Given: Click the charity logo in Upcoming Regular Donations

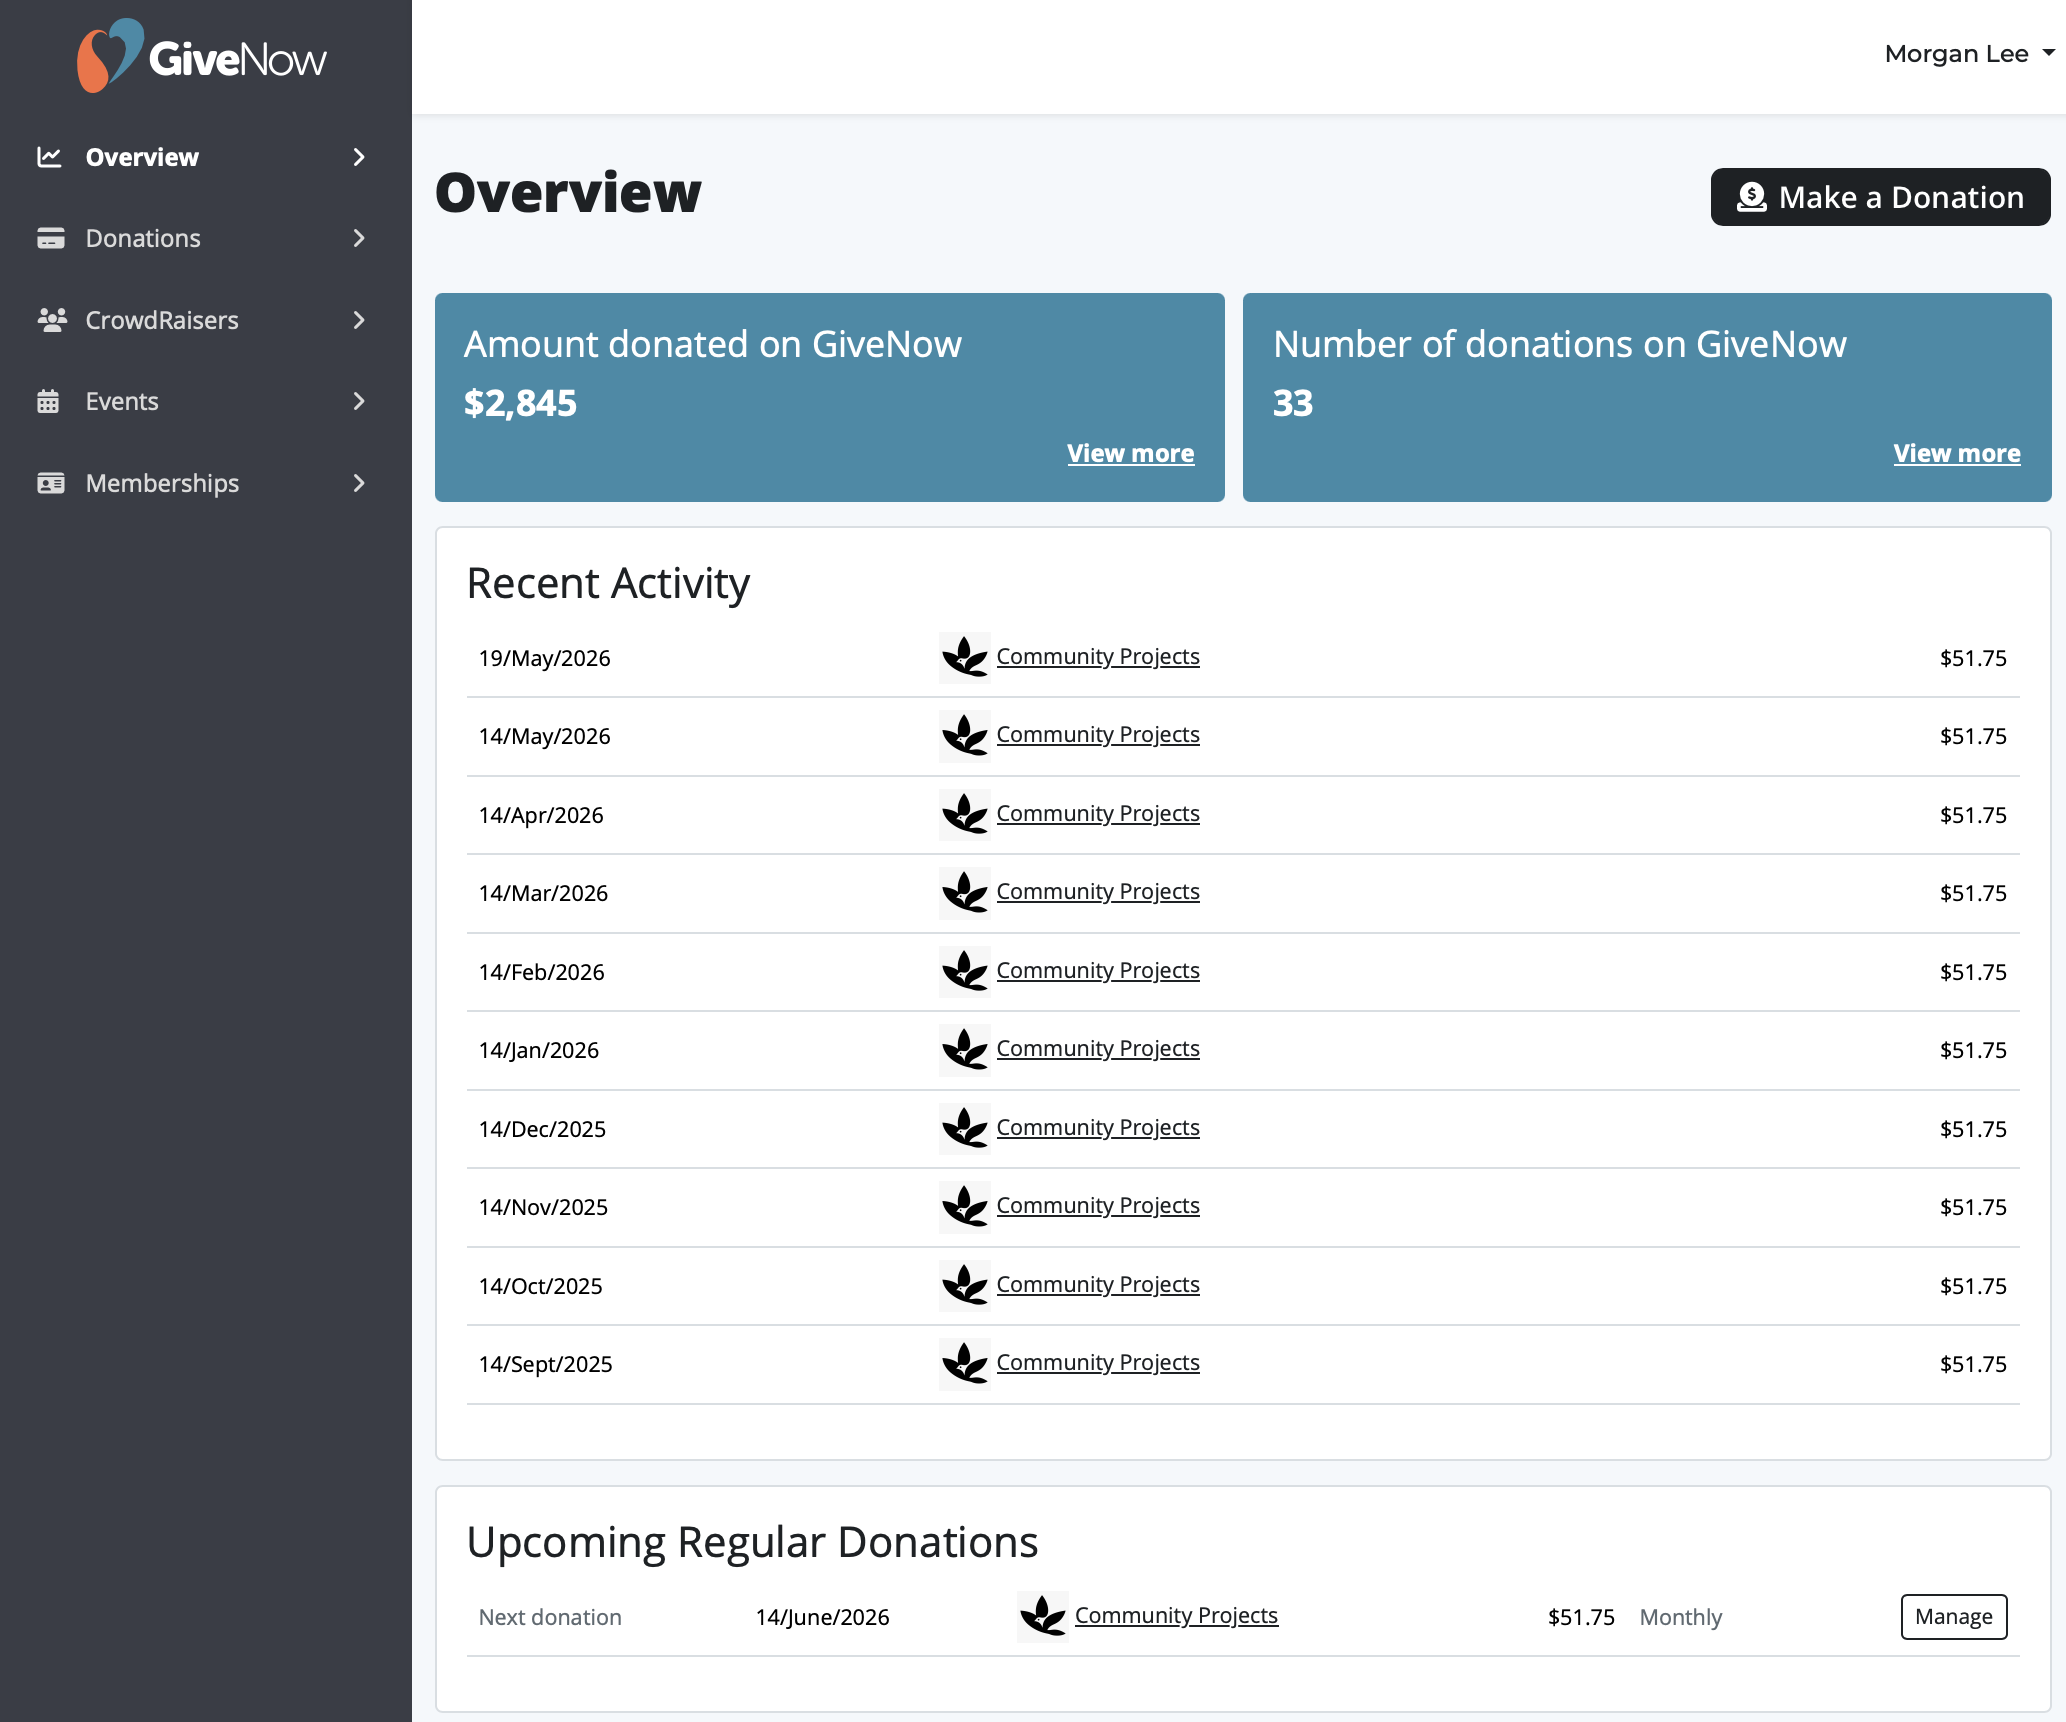Looking at the screenshot, I should point(1043,1617).
